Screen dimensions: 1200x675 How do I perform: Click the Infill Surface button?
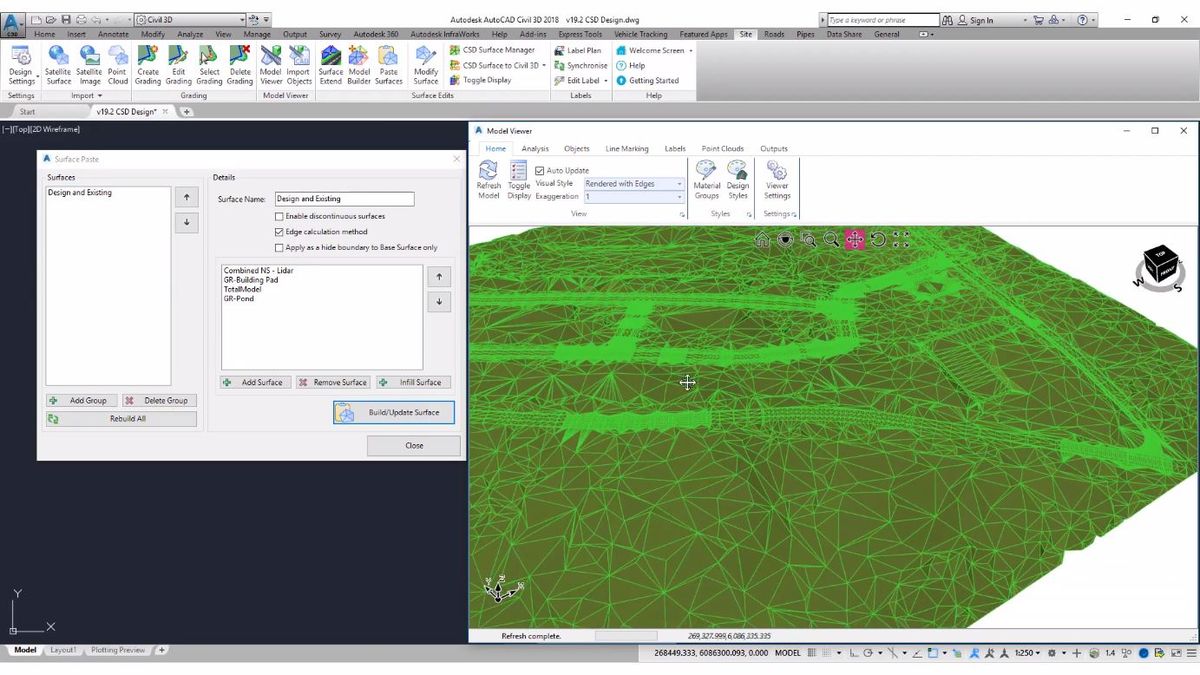coord(413,382)
